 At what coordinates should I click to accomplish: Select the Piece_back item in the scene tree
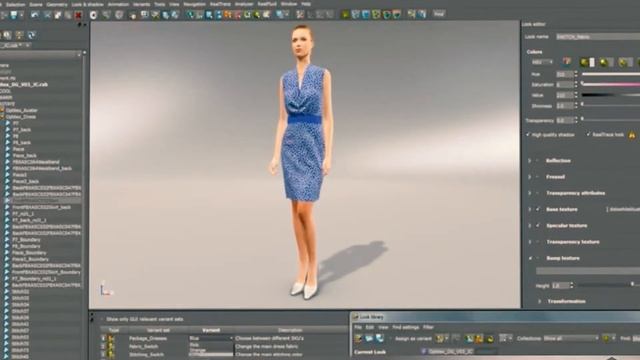(x=24, y=156)
